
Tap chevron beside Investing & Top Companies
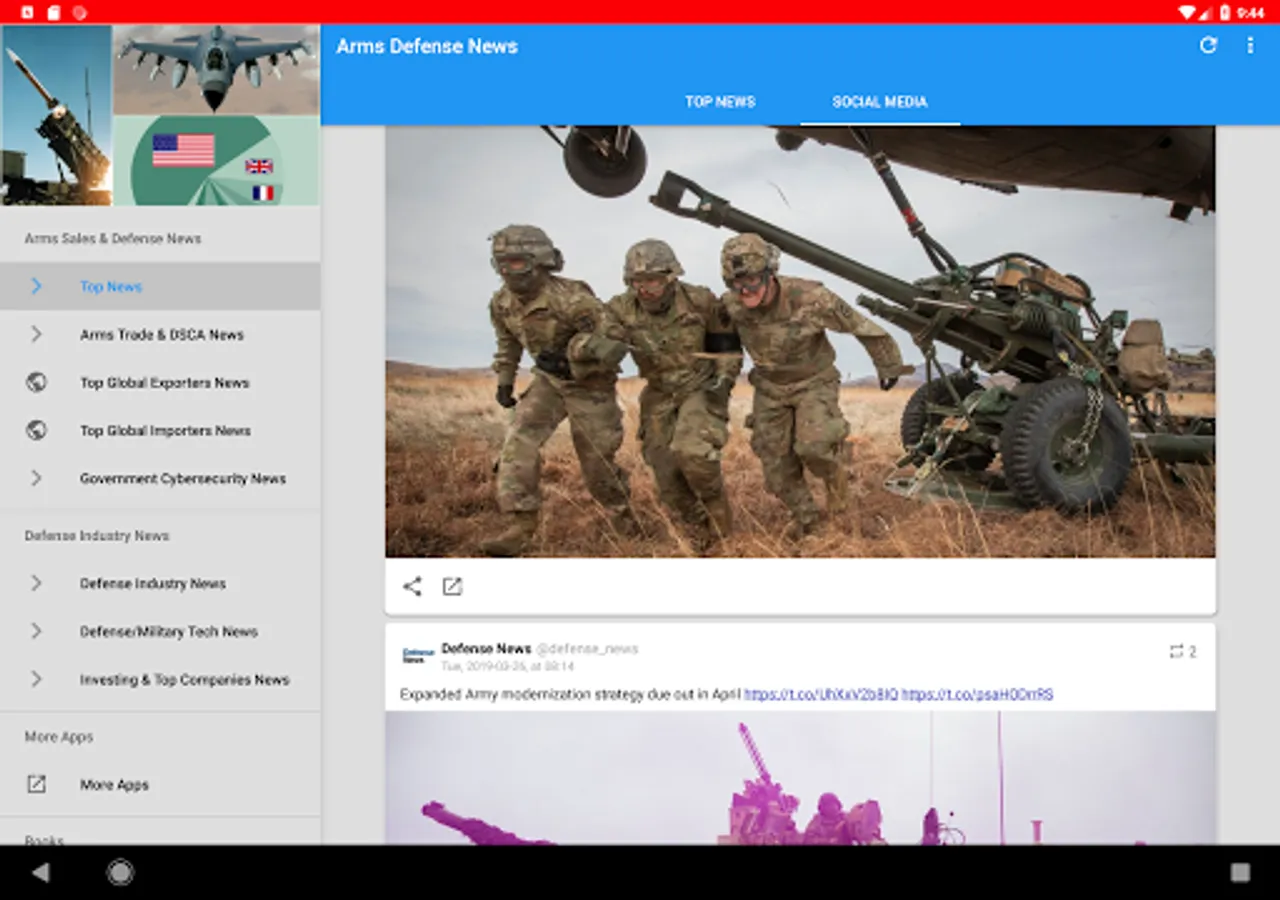pyautogui.click(x=36, y=679)
